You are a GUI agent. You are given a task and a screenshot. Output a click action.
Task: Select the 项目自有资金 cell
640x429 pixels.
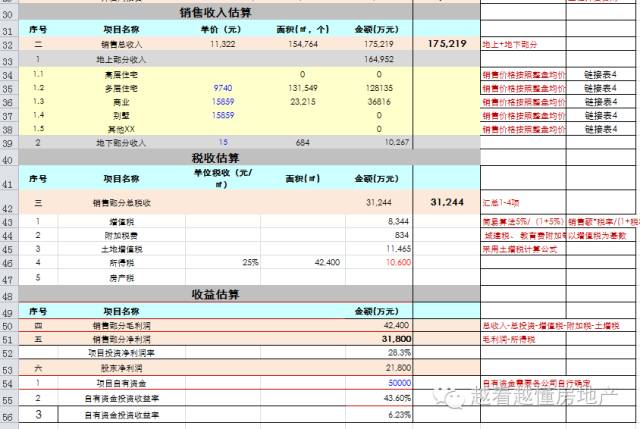121,383
